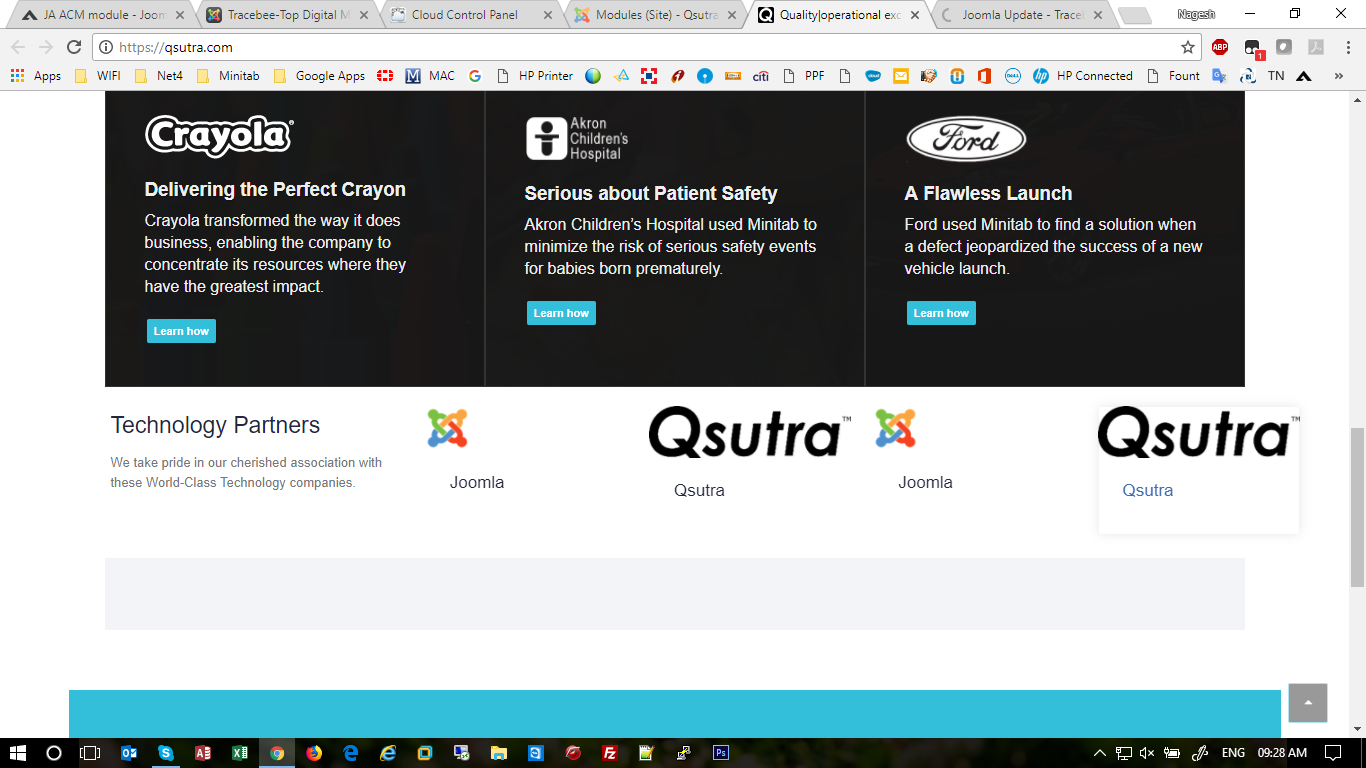Switch to the Tracebee-Top Digital tab
This screenshot has width=1366, height=768.
287,15
